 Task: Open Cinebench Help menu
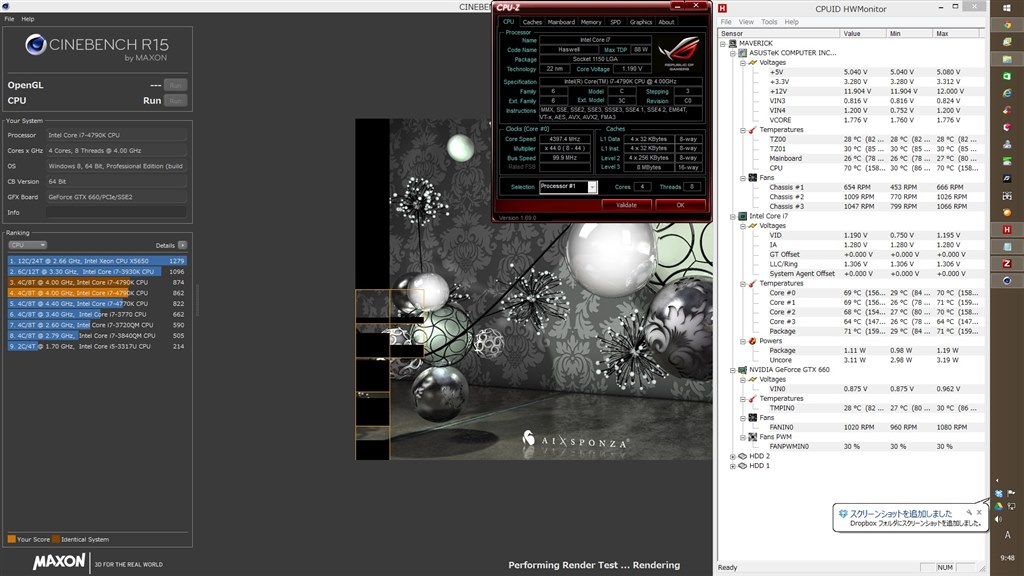coord(27,19)
